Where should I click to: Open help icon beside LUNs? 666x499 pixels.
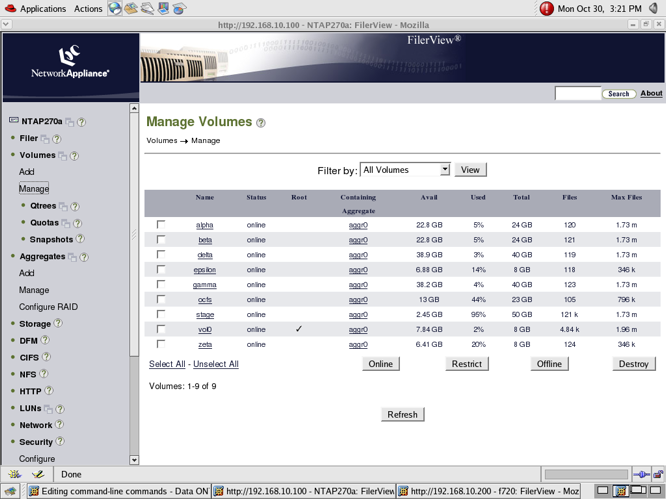pos(60,409)
